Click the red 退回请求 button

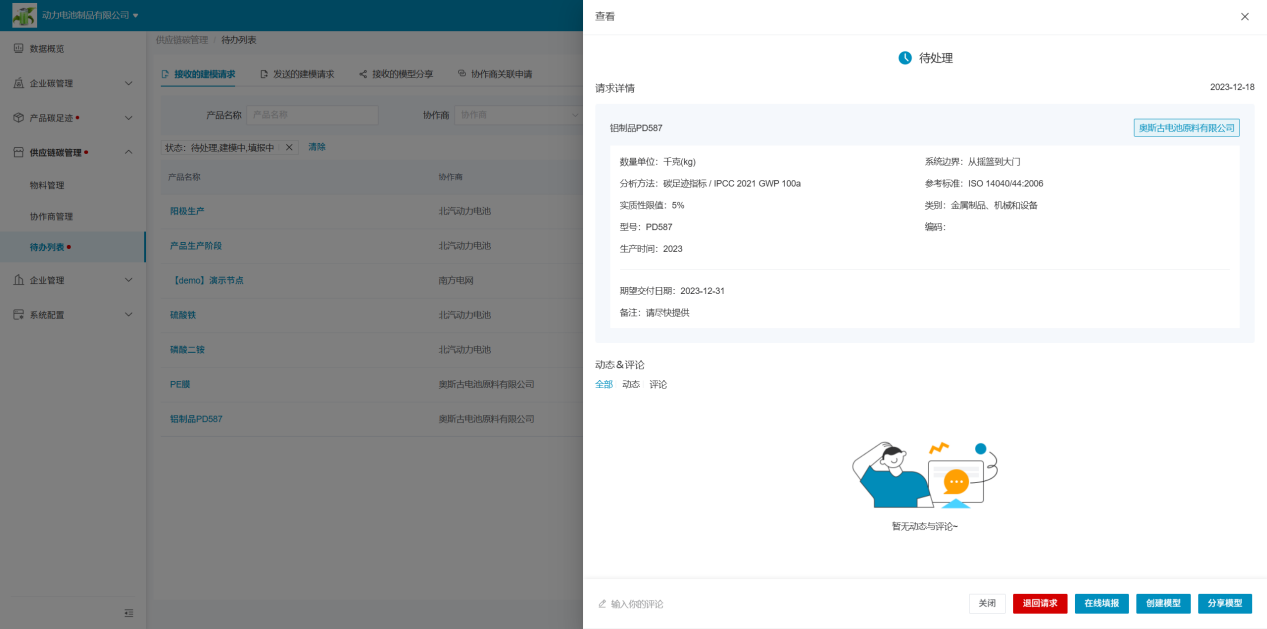click(1040, 603)
